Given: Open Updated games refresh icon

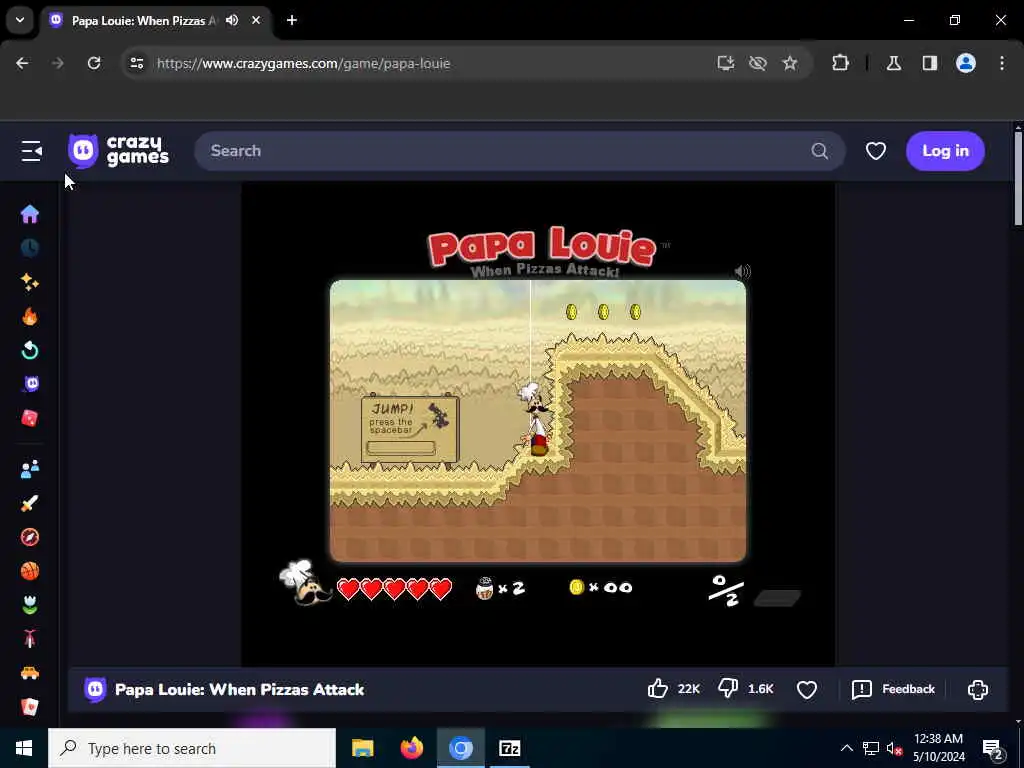Looking at the screenshot, I should click(x=29, y=351).
